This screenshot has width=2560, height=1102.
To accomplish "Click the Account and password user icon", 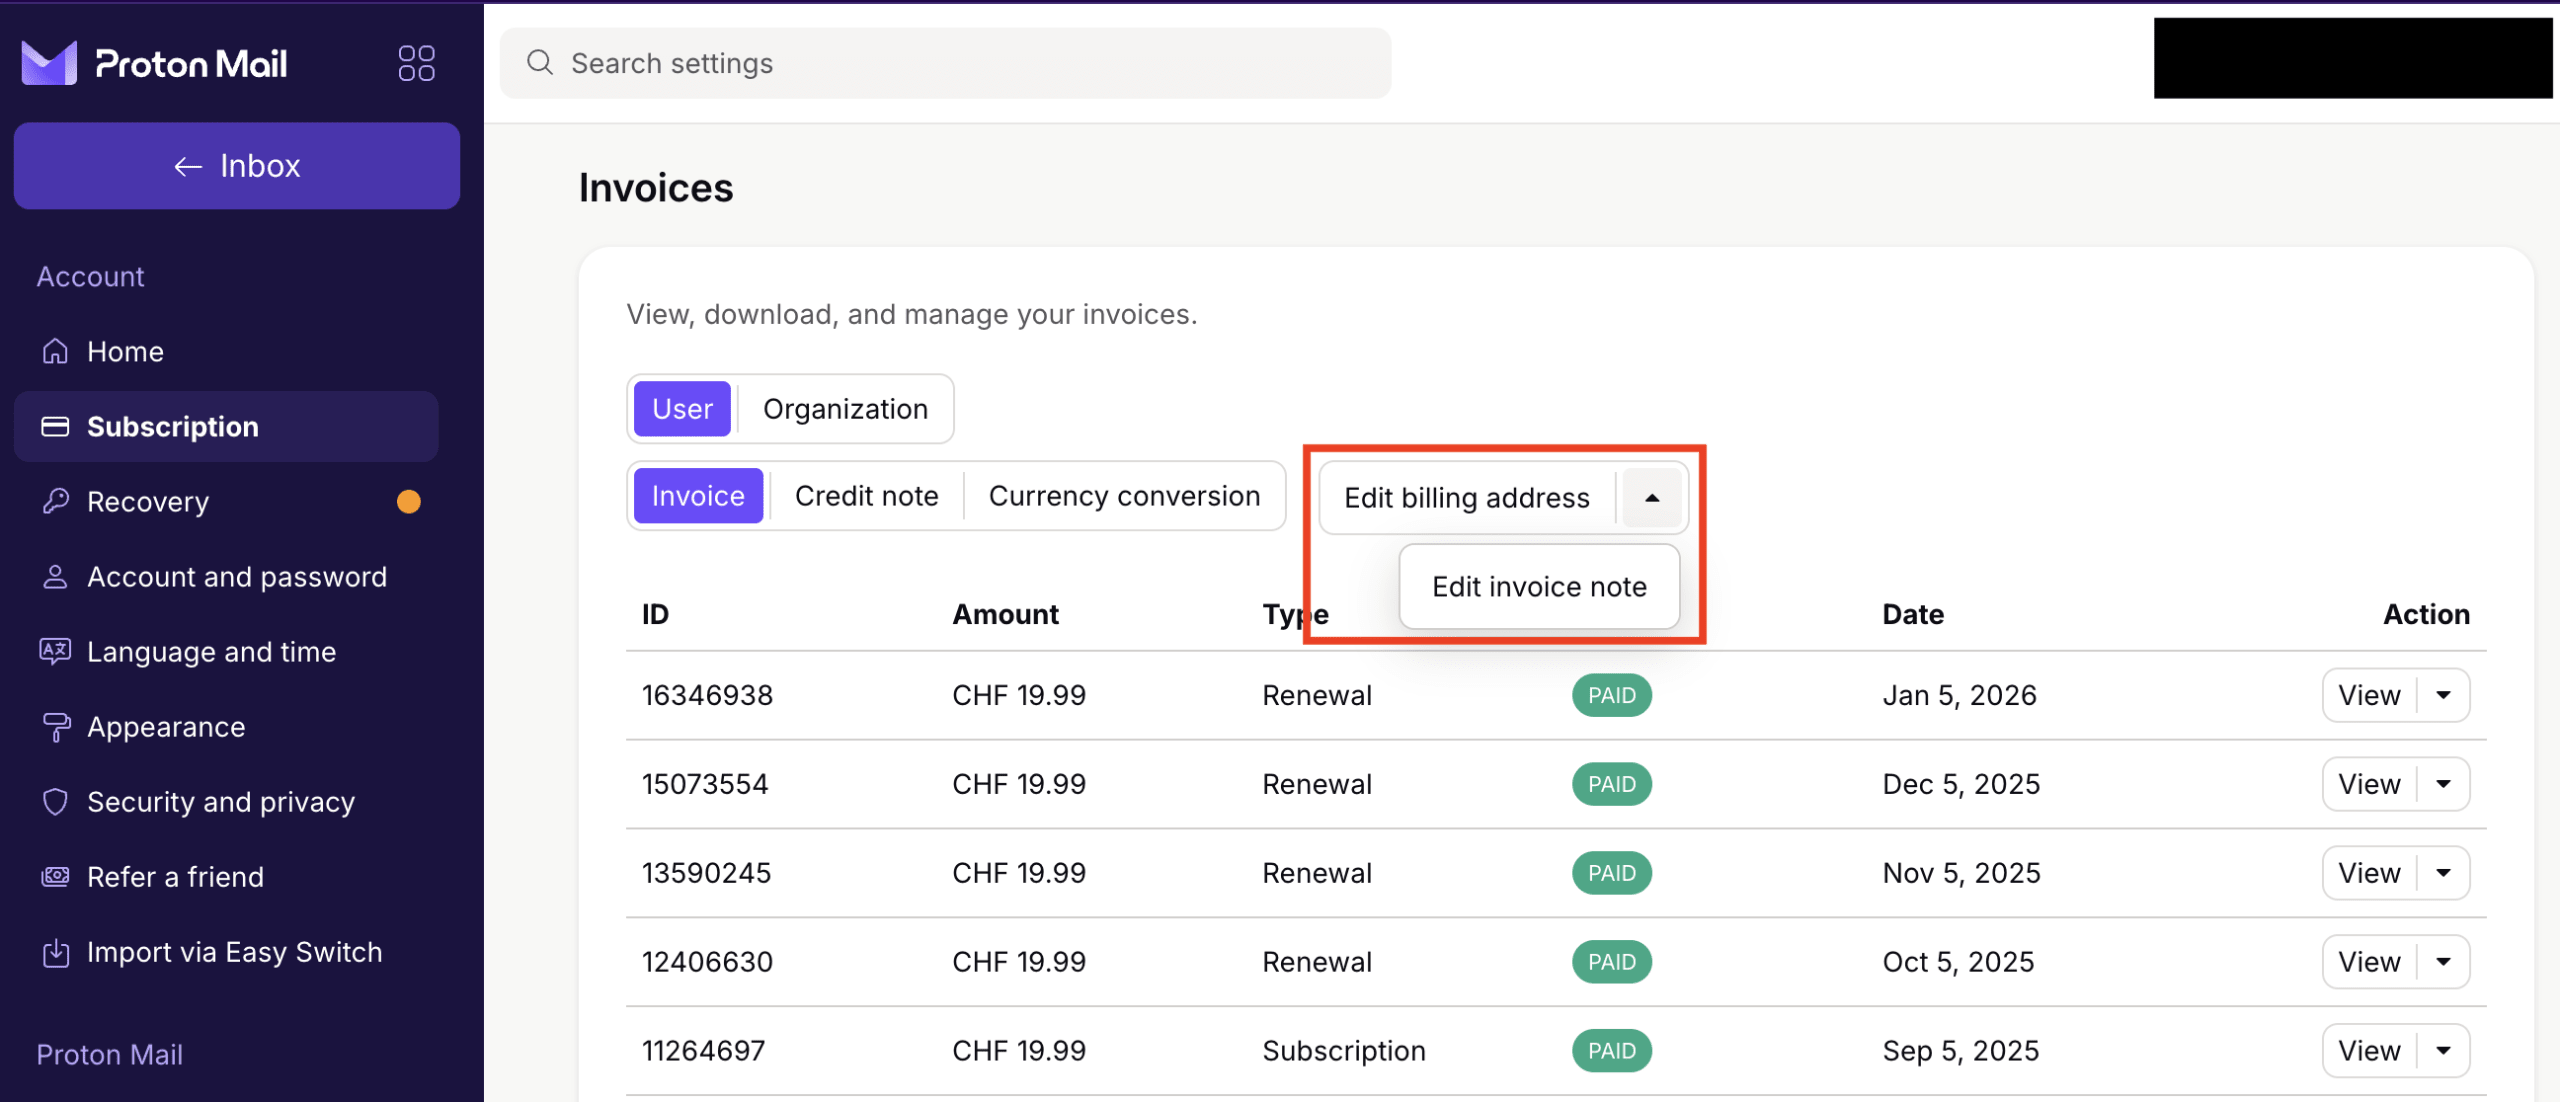I will tap(55, 576).
